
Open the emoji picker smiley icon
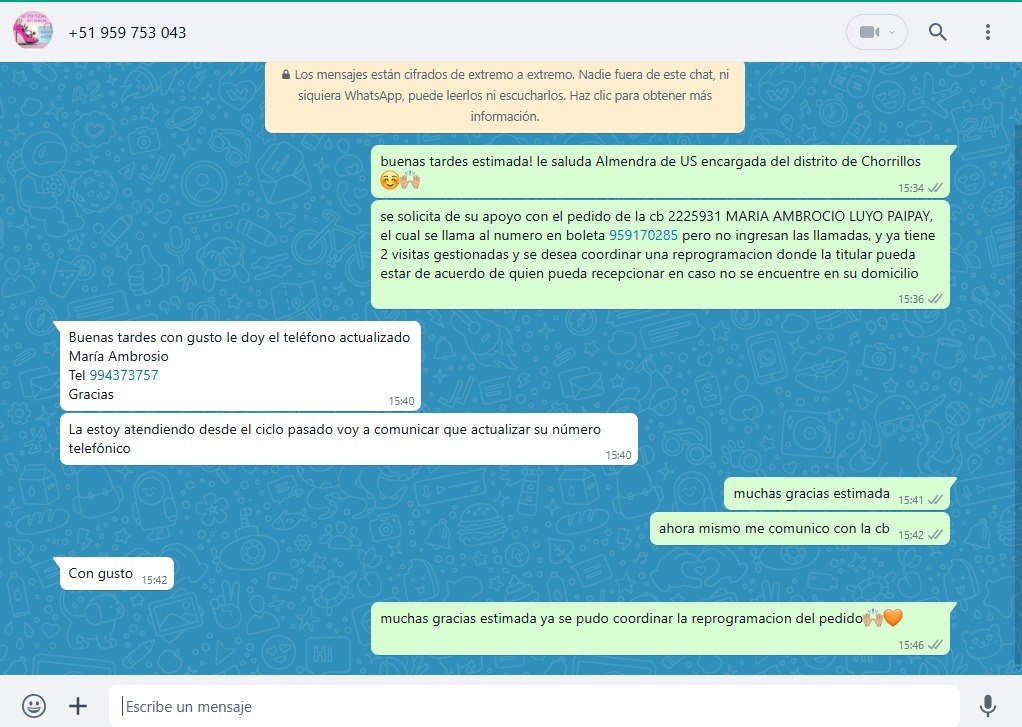(34, 706)
